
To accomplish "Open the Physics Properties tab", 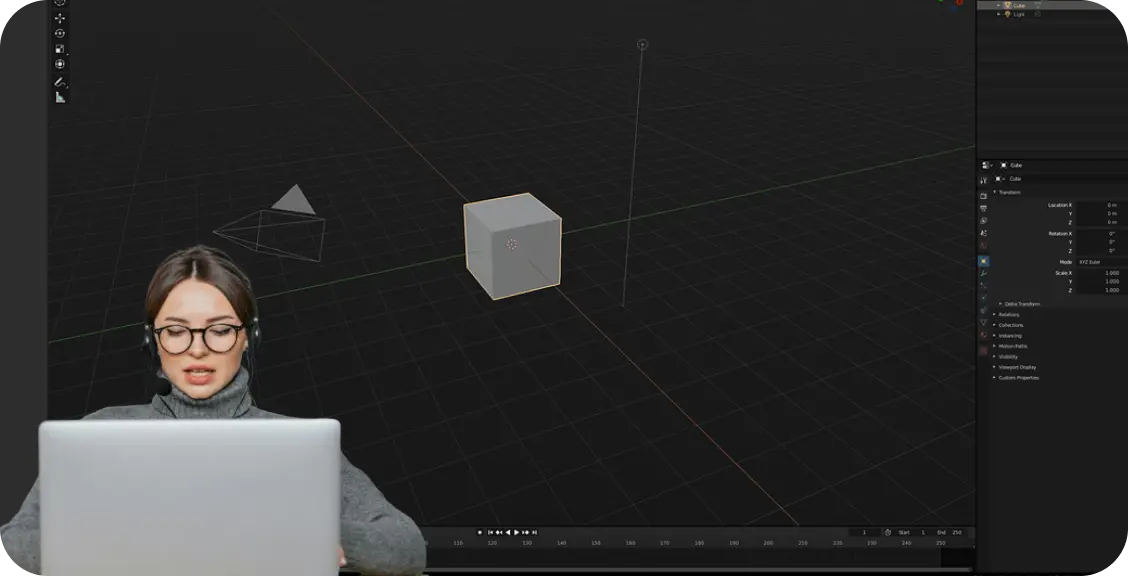I will pyautogui.click(x=983, y=297).
